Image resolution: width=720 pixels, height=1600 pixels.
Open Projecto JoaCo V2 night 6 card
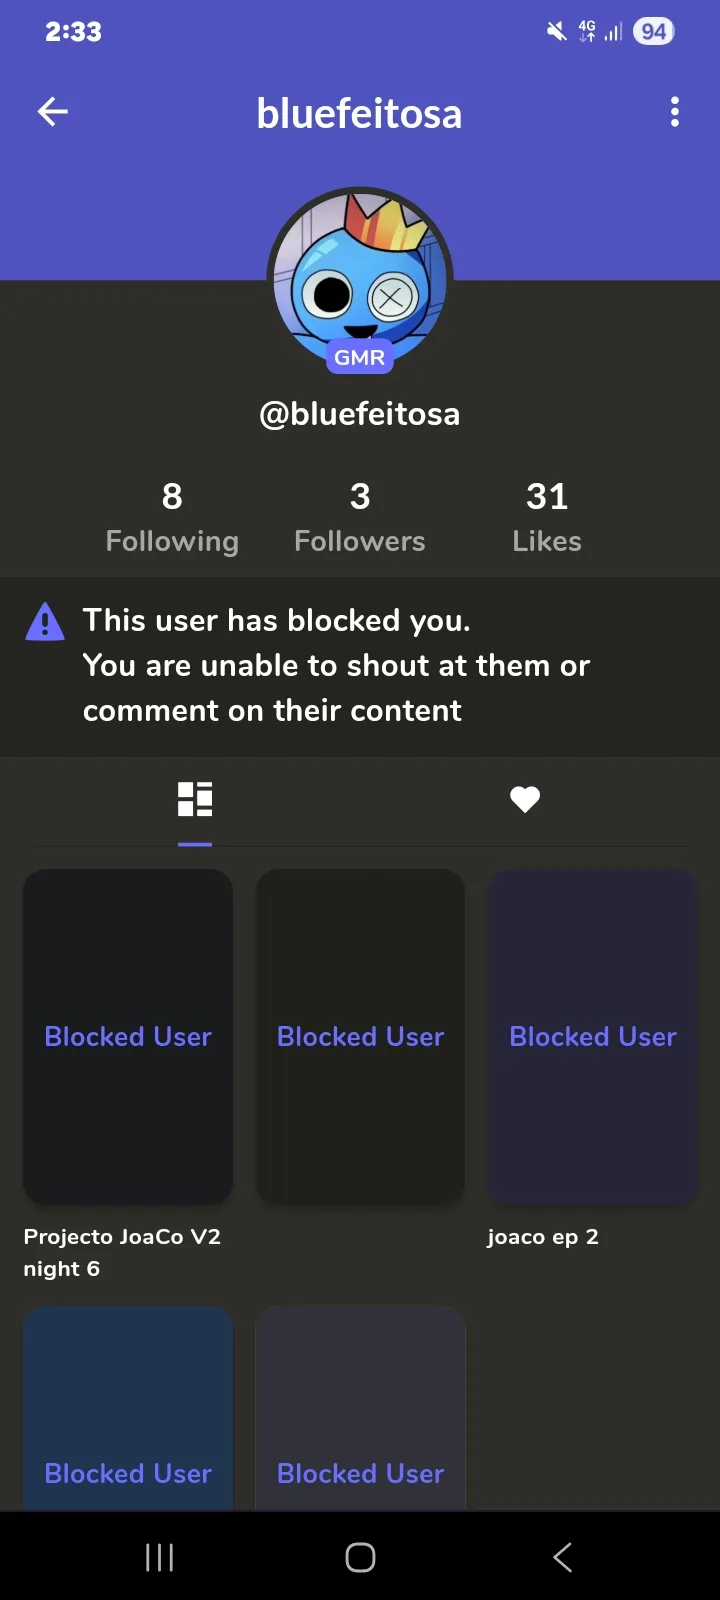pos(128,1036)
